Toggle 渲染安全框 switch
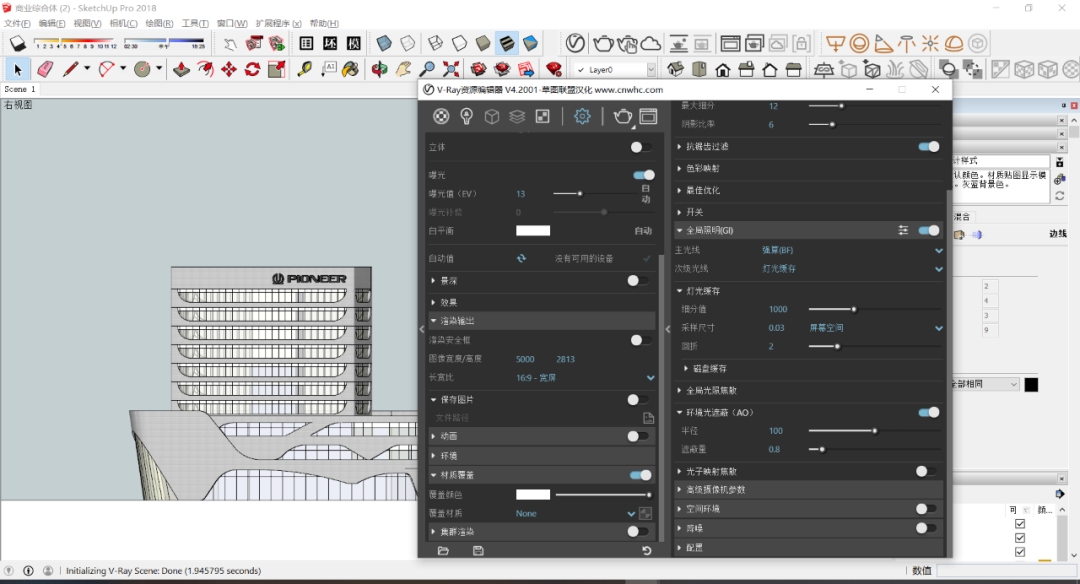Viewport: 1080px width, 584px height. [641, 340]
